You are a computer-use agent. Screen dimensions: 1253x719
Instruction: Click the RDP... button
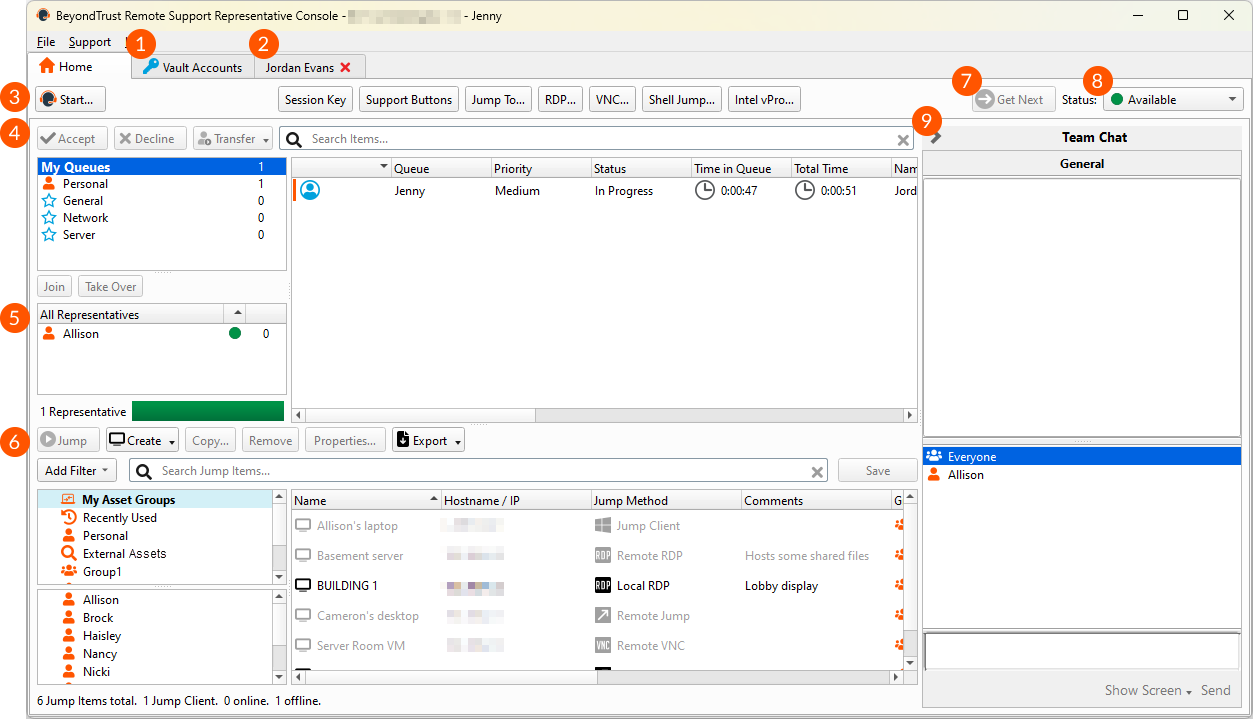(x=560, y=99)
